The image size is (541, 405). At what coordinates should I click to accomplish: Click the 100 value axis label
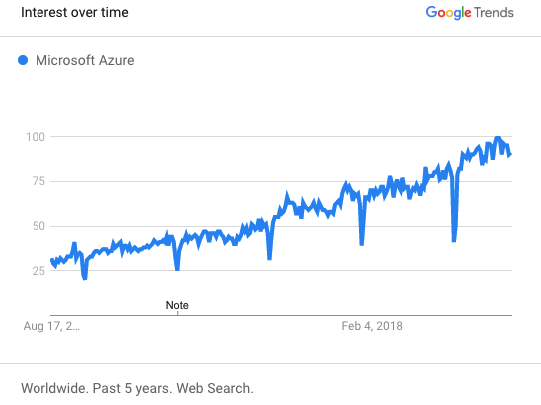[x=36, y=137]
